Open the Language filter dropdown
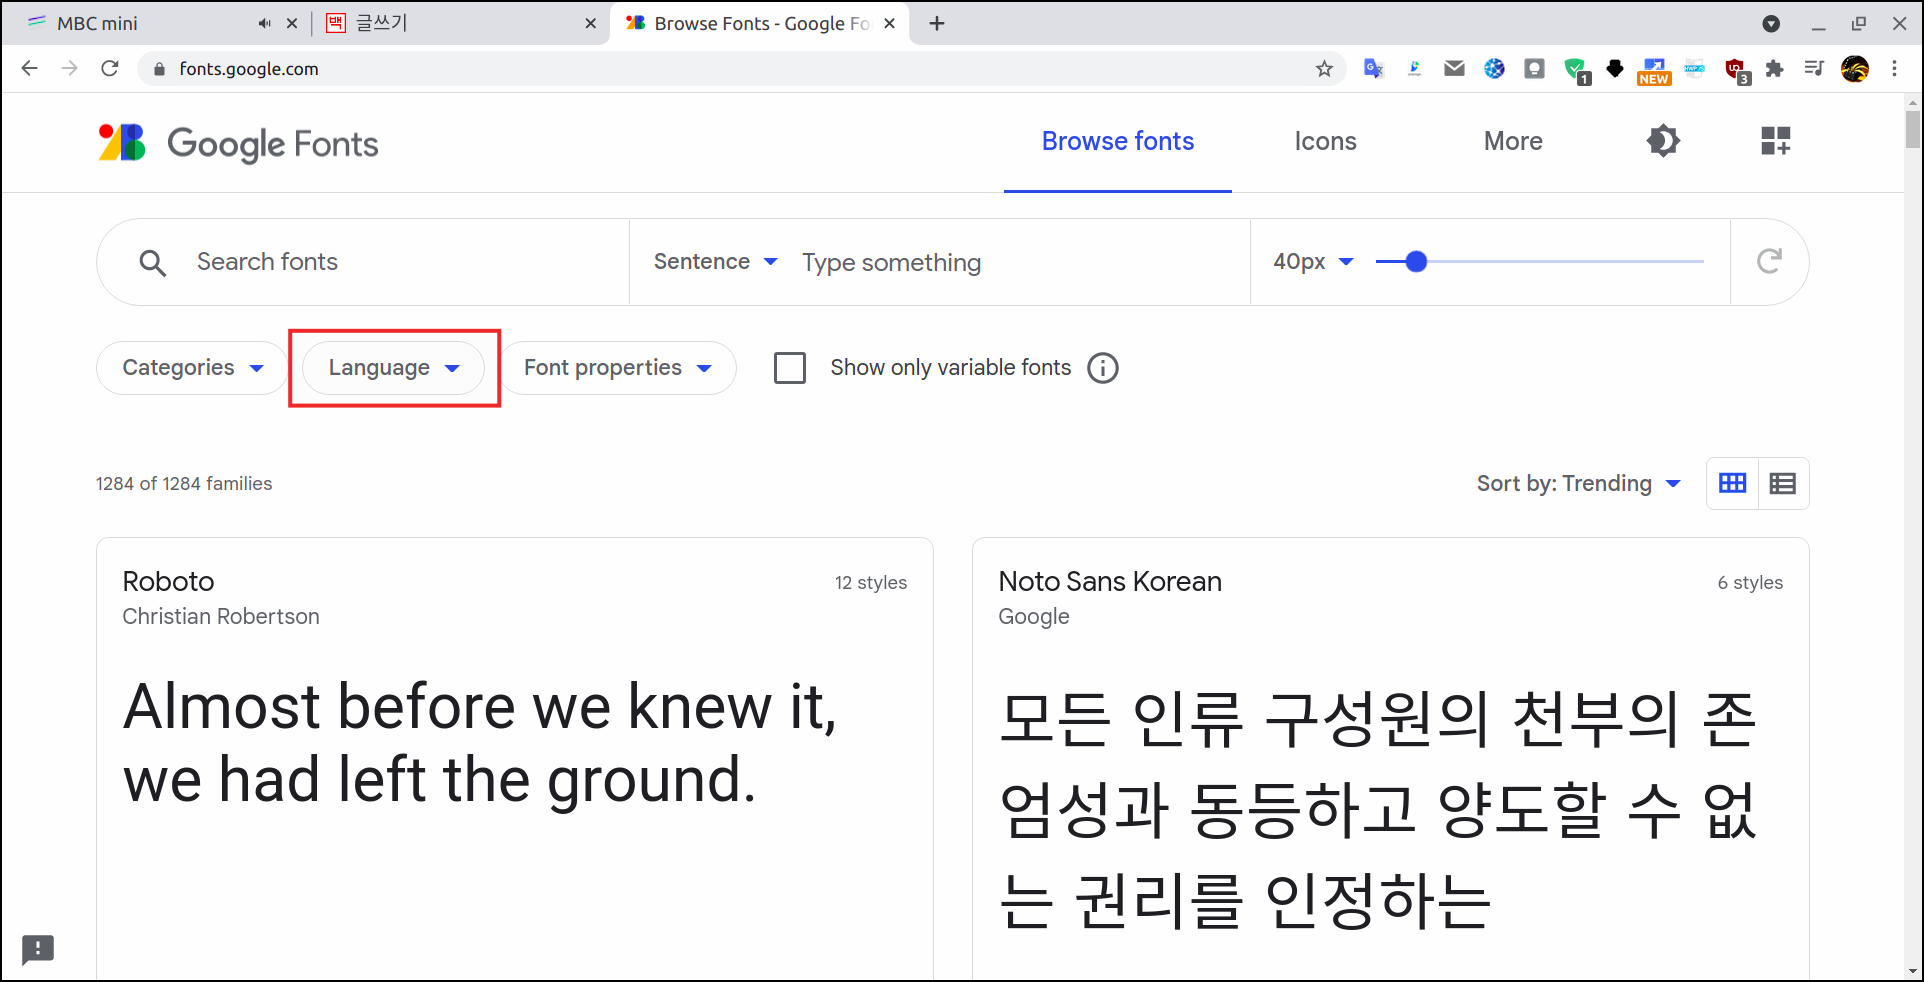The height and width of the screenshot is (982, 1924). click(x=394, y=368)
